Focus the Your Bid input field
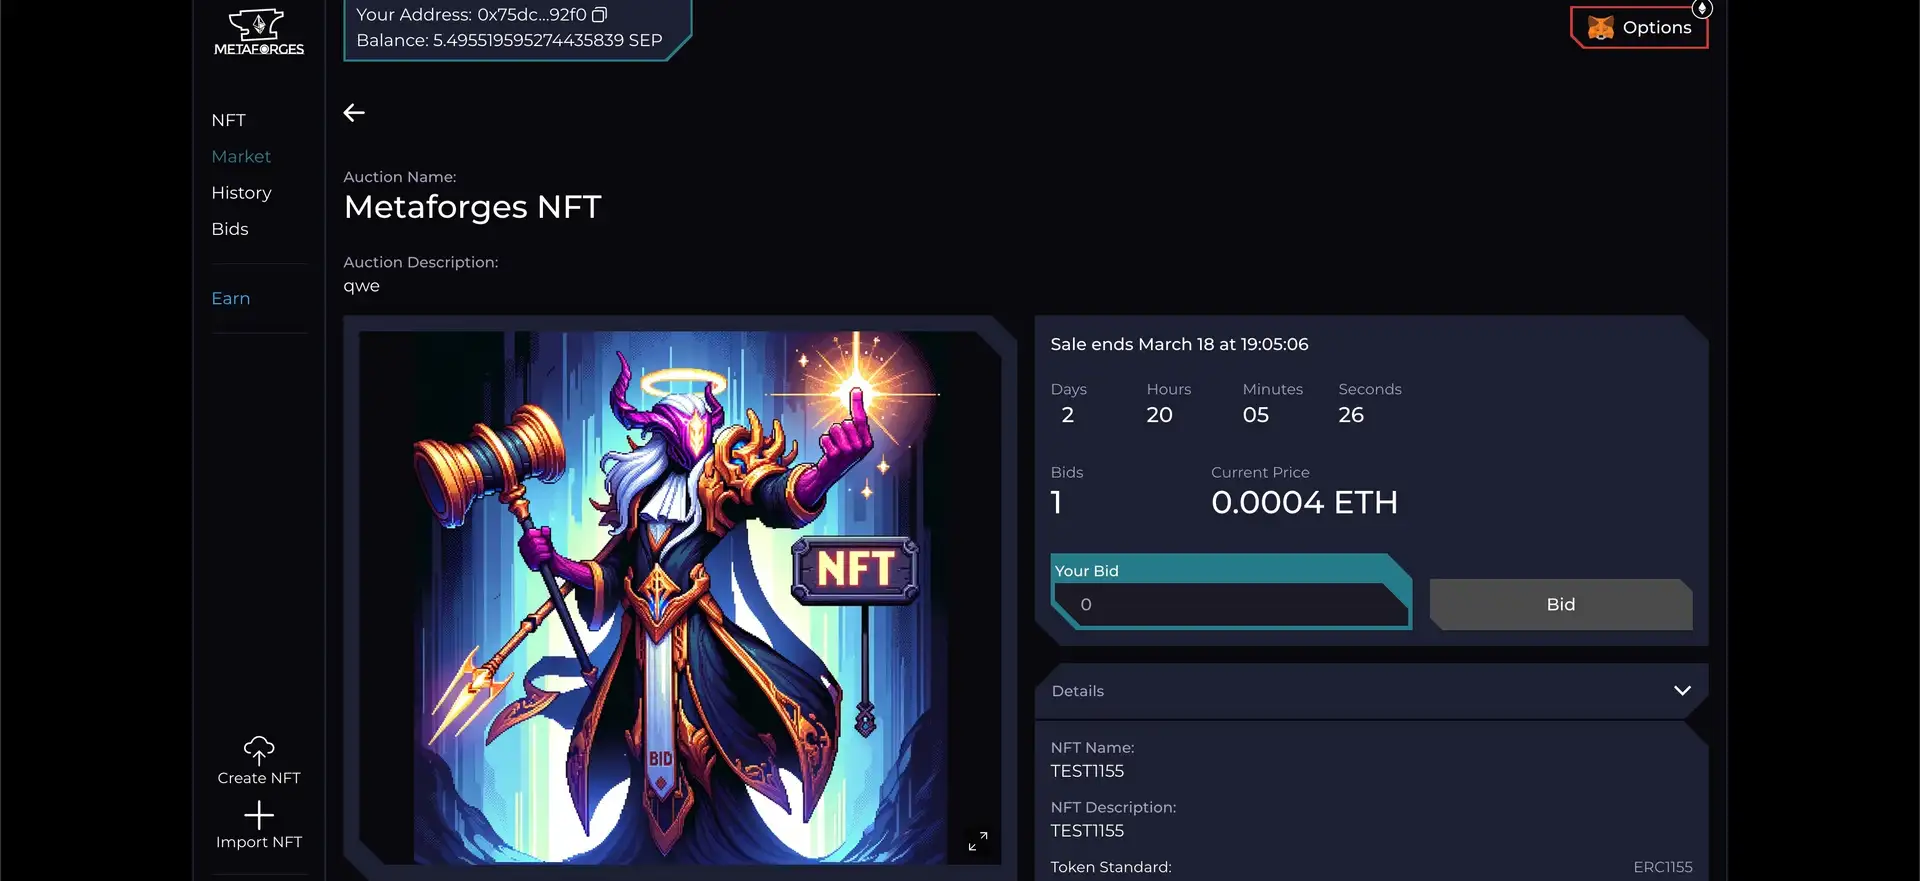 (x=1232, y=604)
